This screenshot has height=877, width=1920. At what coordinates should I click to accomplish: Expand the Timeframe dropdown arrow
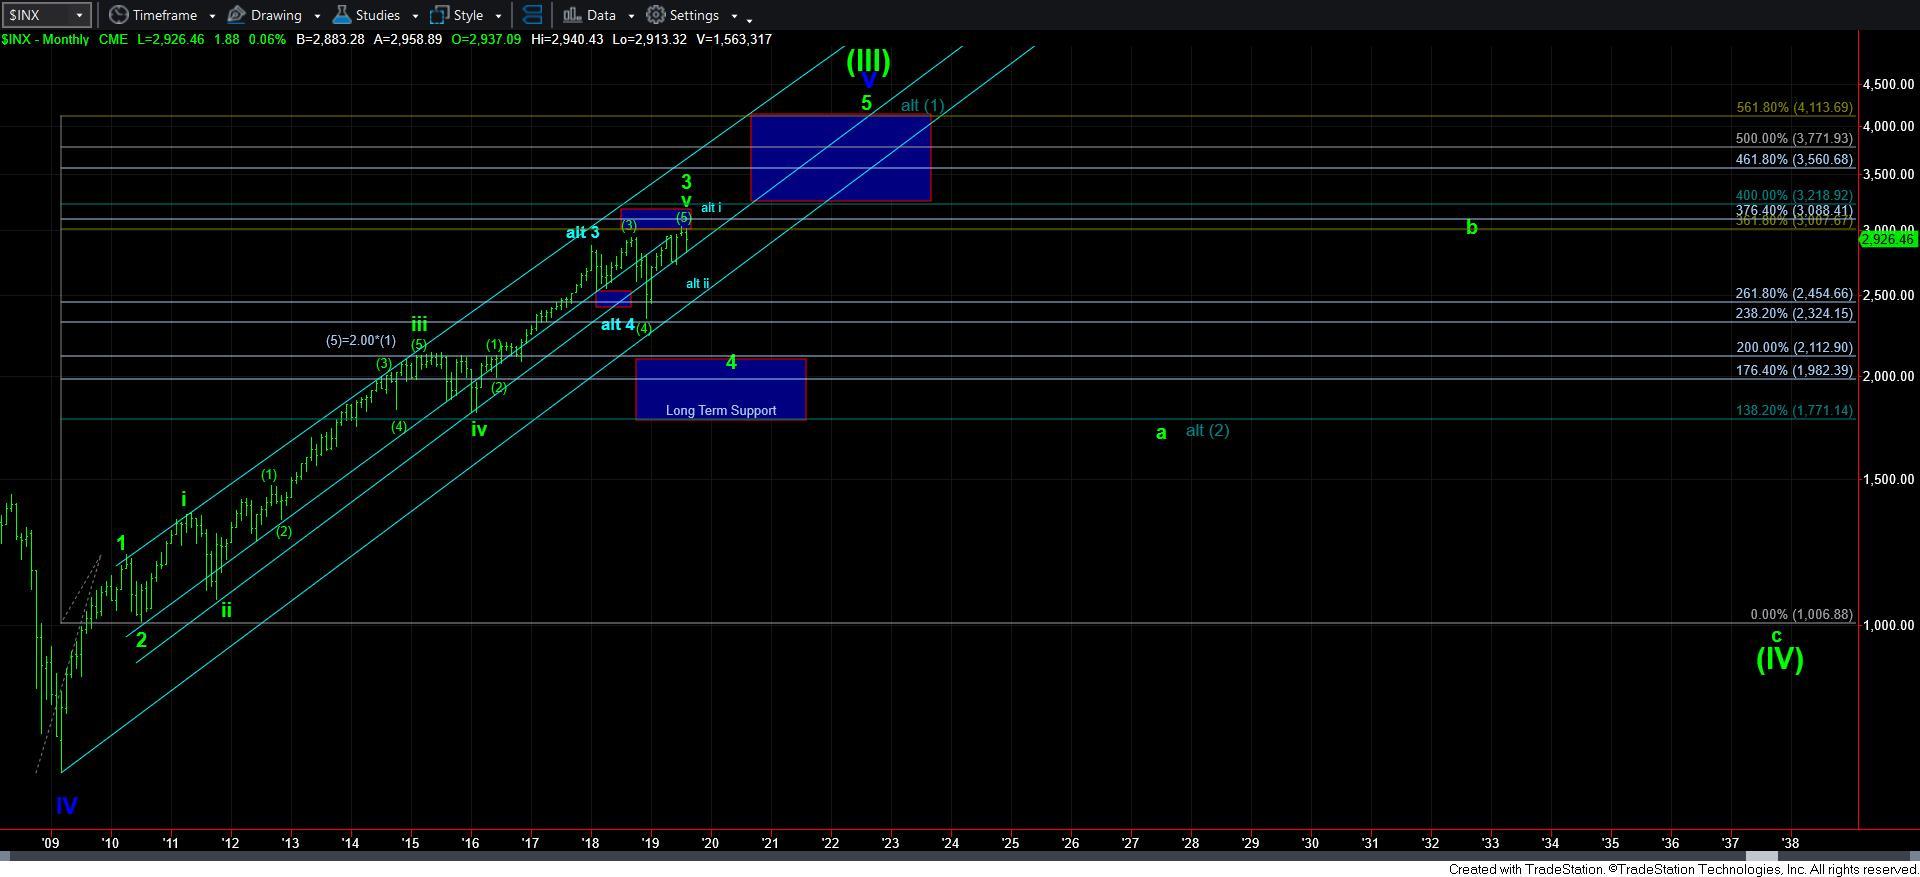(211, 16)
